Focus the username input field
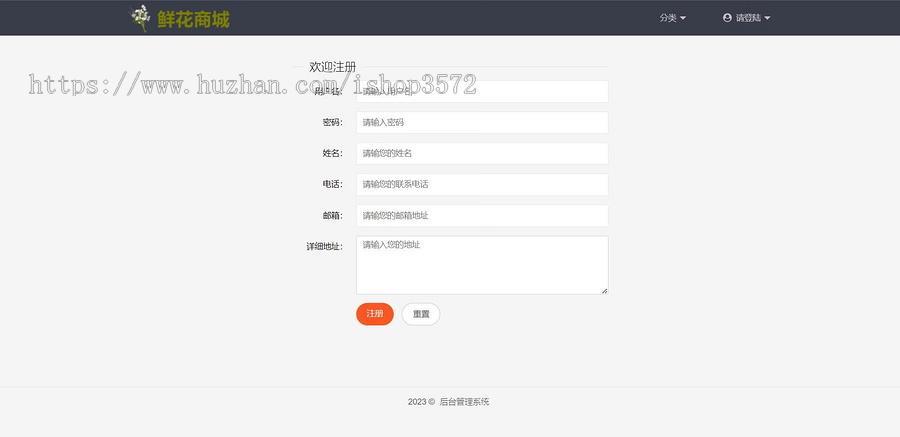 coord(482,91)
